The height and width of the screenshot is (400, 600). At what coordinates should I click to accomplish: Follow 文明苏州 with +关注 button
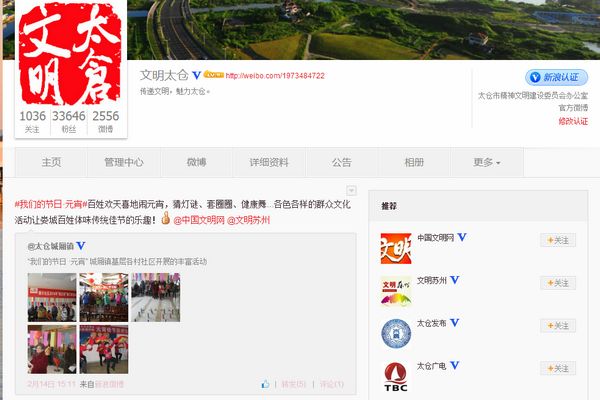[558, 283]
